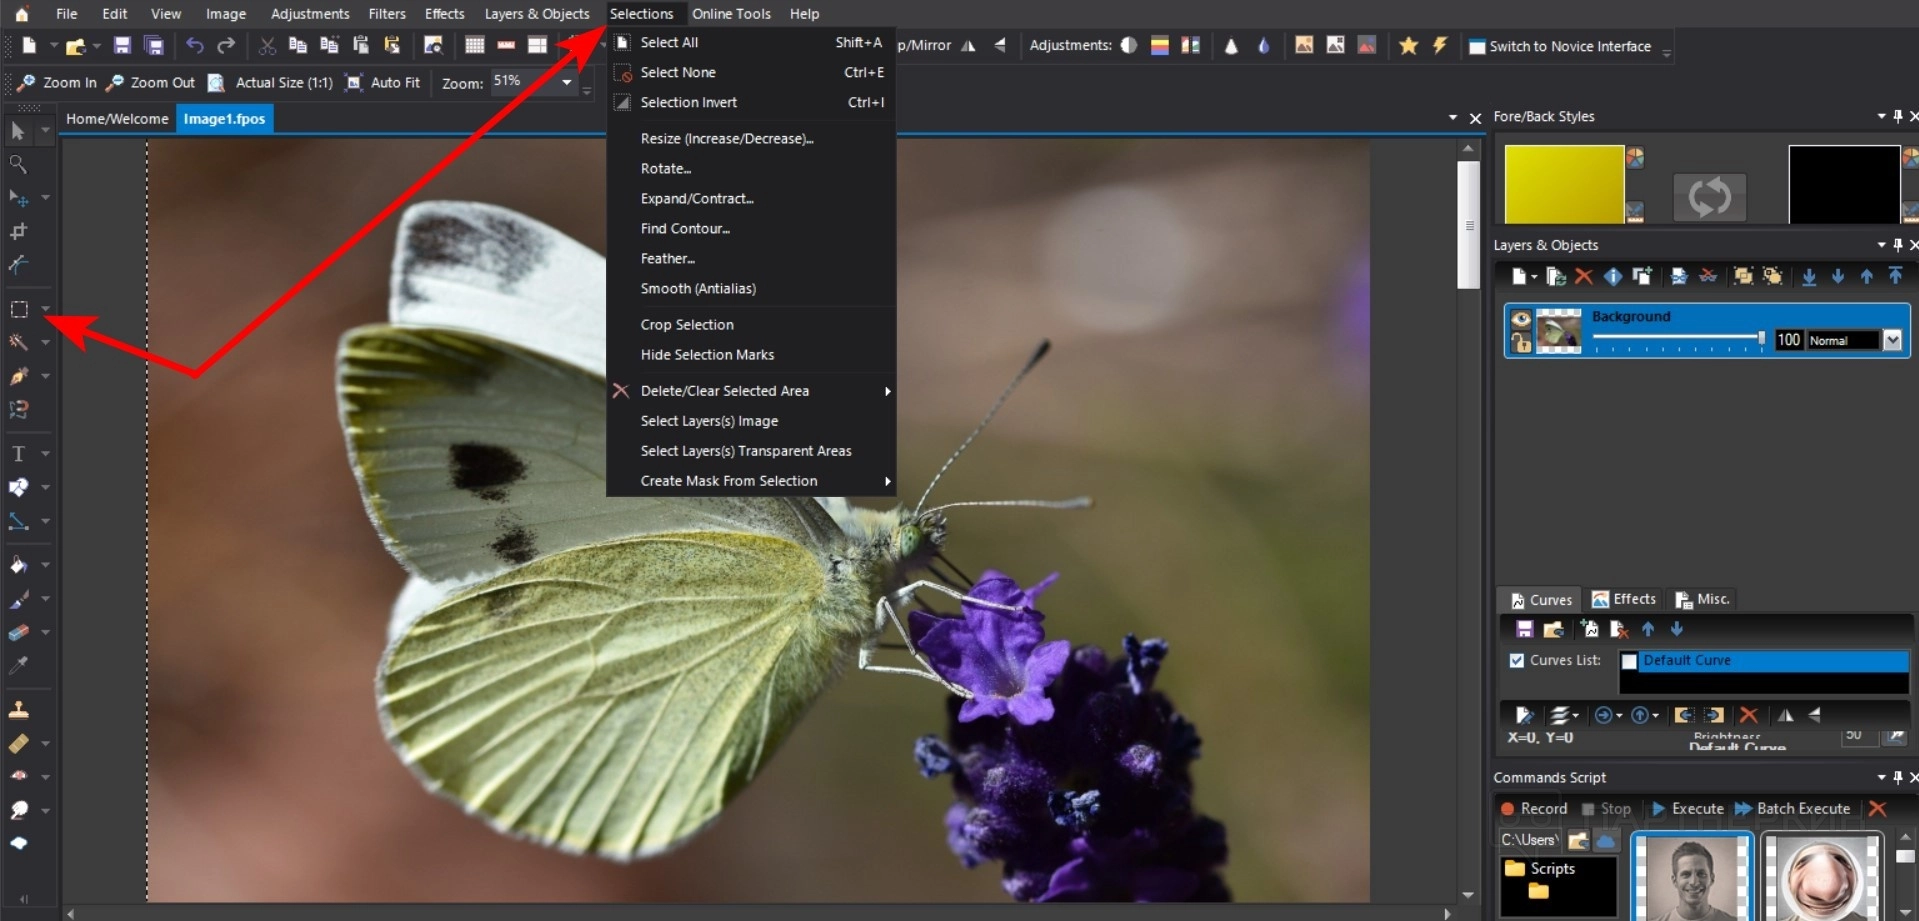Switch to the Home/Welcome tab
The height and width of the screenshot is (921, 1919).
(x=117, y=119)
